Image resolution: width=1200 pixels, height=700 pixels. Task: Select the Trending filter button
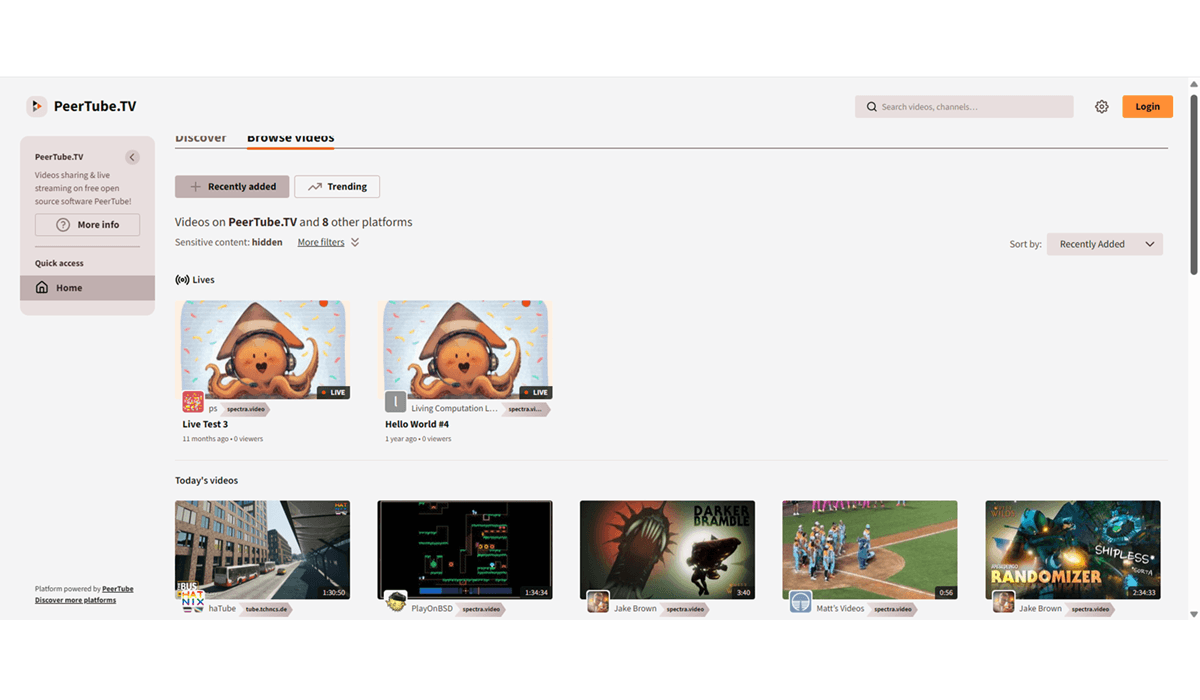pyautogui.click(x=337, y=187)
